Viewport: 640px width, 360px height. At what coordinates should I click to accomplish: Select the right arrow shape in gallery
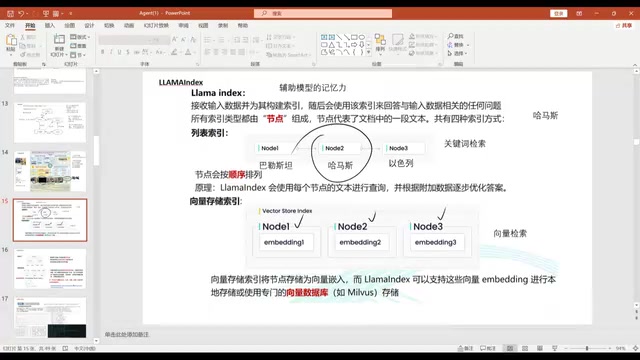point(354,44)
